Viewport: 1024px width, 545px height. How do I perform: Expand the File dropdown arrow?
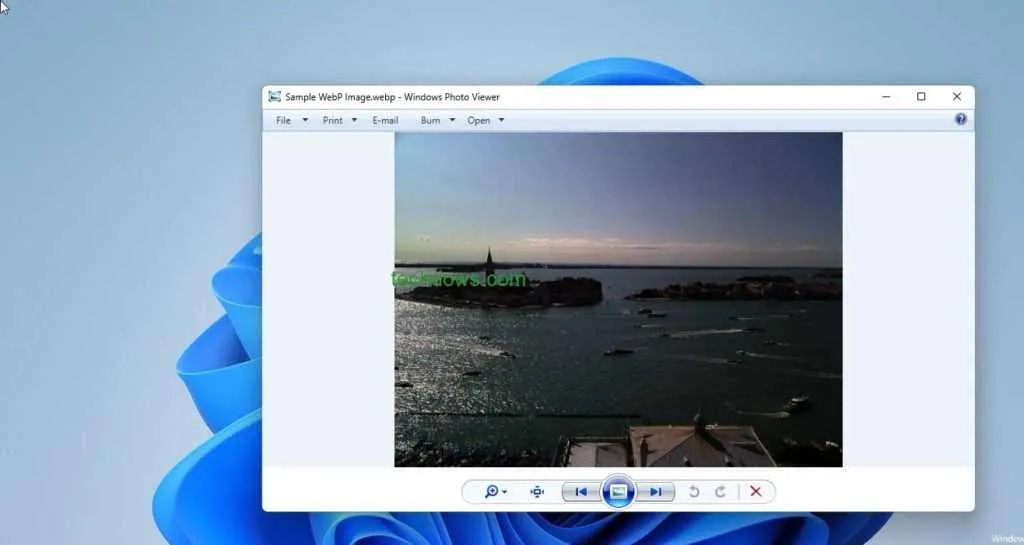click(x=305, y=120)
